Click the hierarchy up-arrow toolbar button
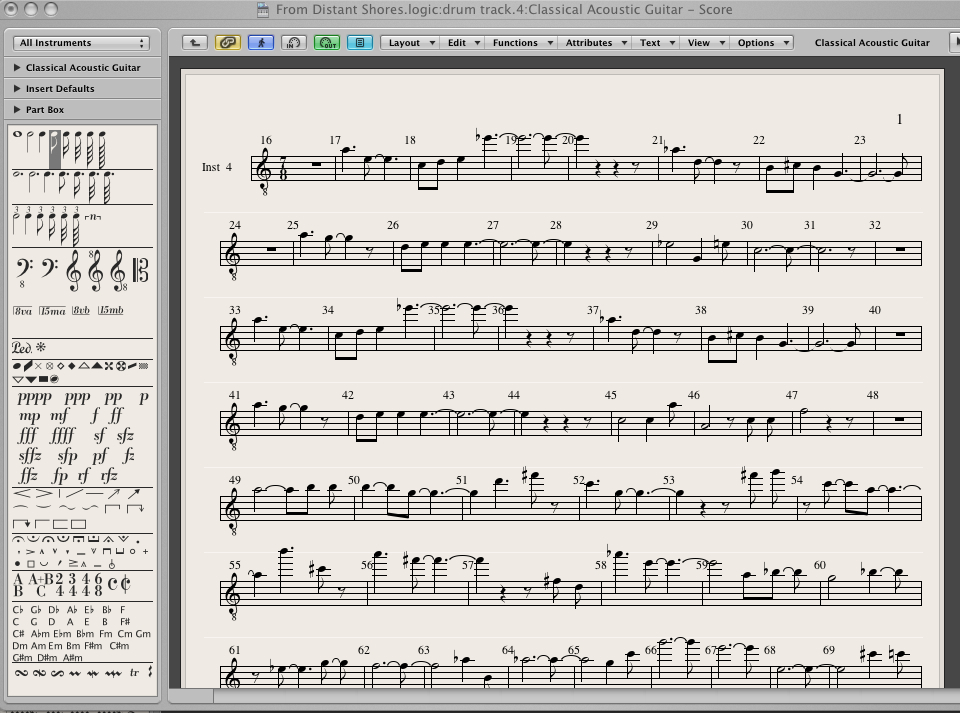 point(195,42)
